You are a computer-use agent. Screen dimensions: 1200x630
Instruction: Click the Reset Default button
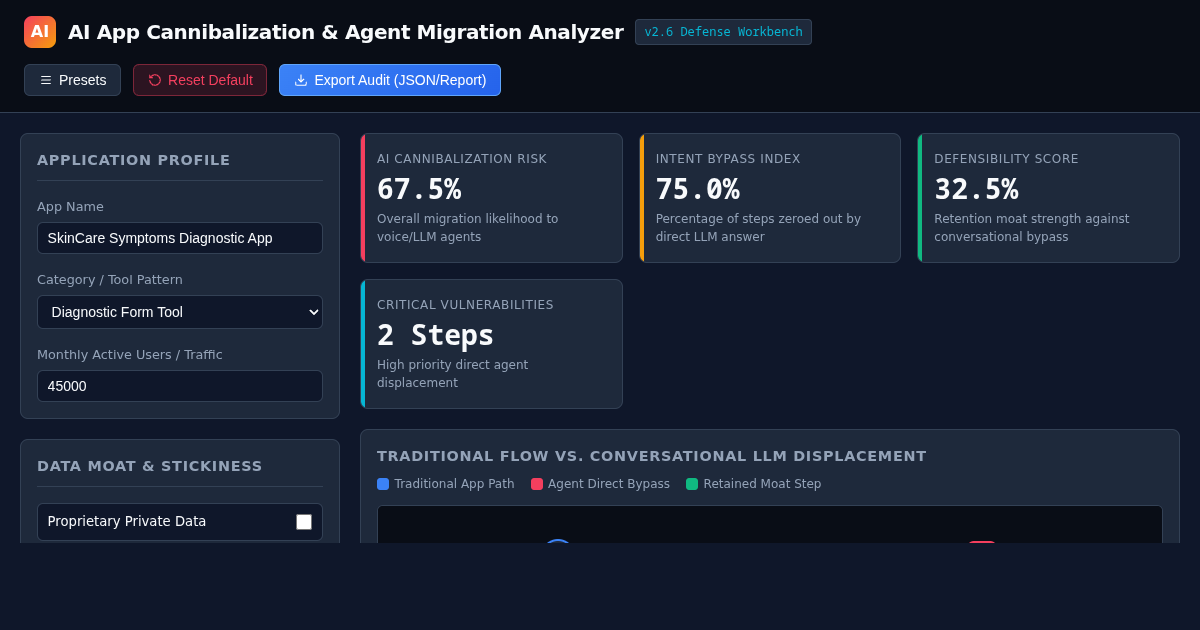[x=200, y=80]
